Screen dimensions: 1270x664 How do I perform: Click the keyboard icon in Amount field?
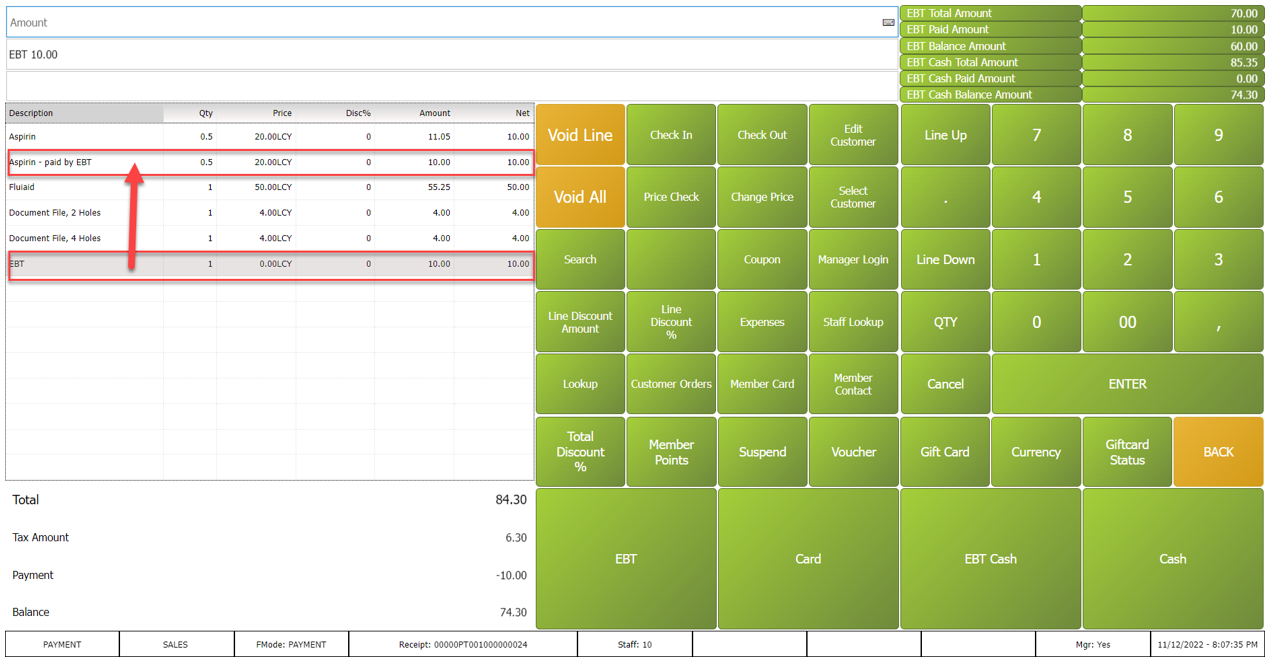pyautogui.click(x=888, y=22)
